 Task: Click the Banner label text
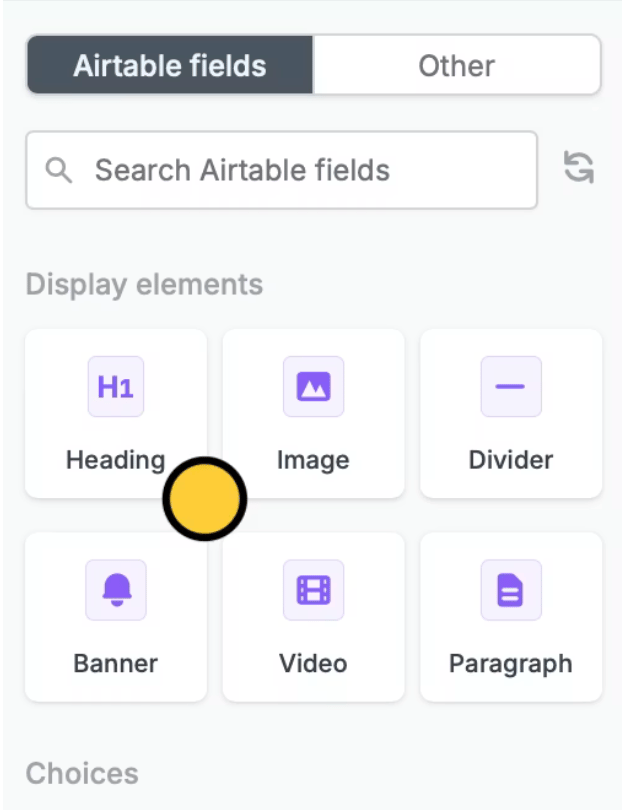click(116, 663)
